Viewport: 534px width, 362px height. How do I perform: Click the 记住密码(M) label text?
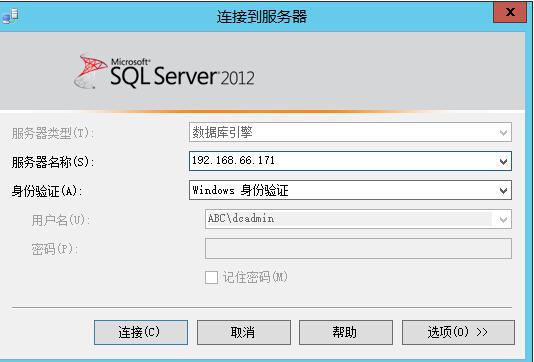click(x=255, y=277)
